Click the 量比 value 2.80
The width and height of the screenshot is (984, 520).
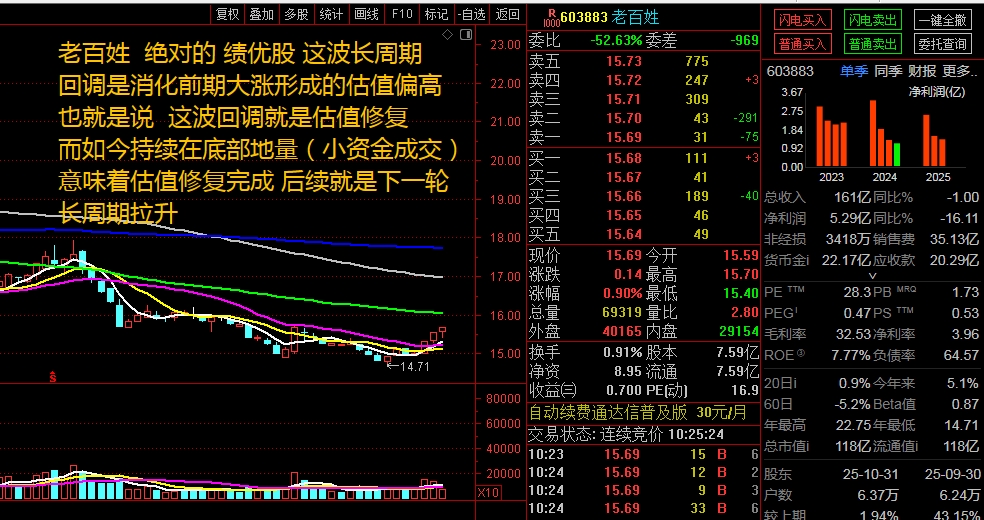[746, 312]
